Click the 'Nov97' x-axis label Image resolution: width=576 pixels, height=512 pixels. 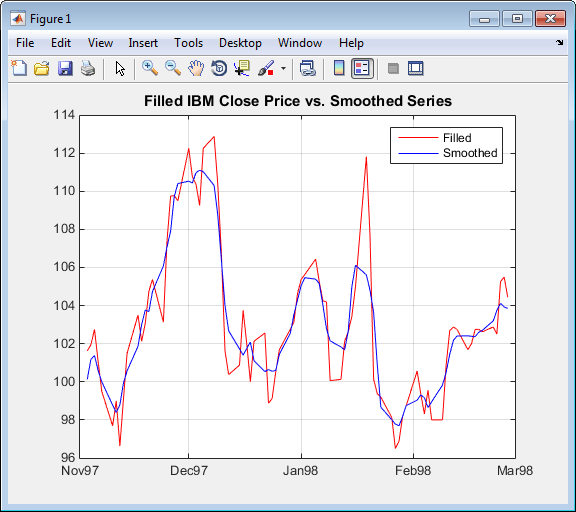pos(80,470)
